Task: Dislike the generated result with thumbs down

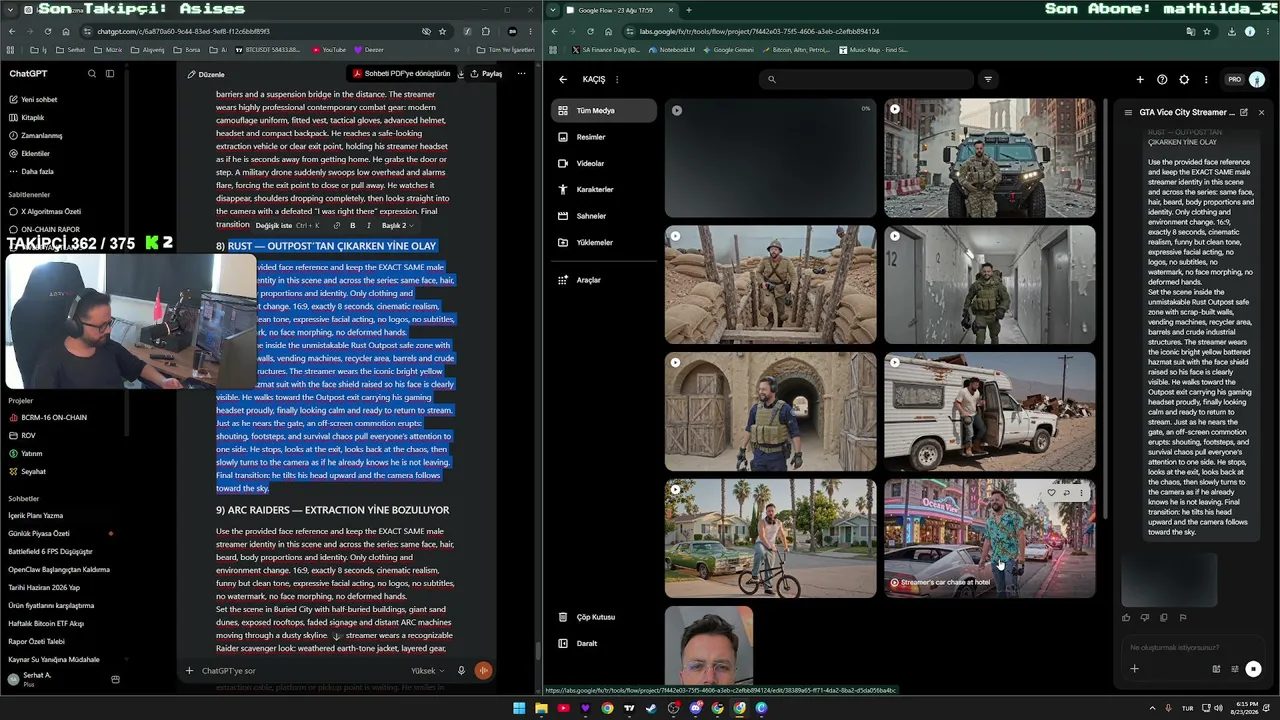Action: coord(1145,618)
